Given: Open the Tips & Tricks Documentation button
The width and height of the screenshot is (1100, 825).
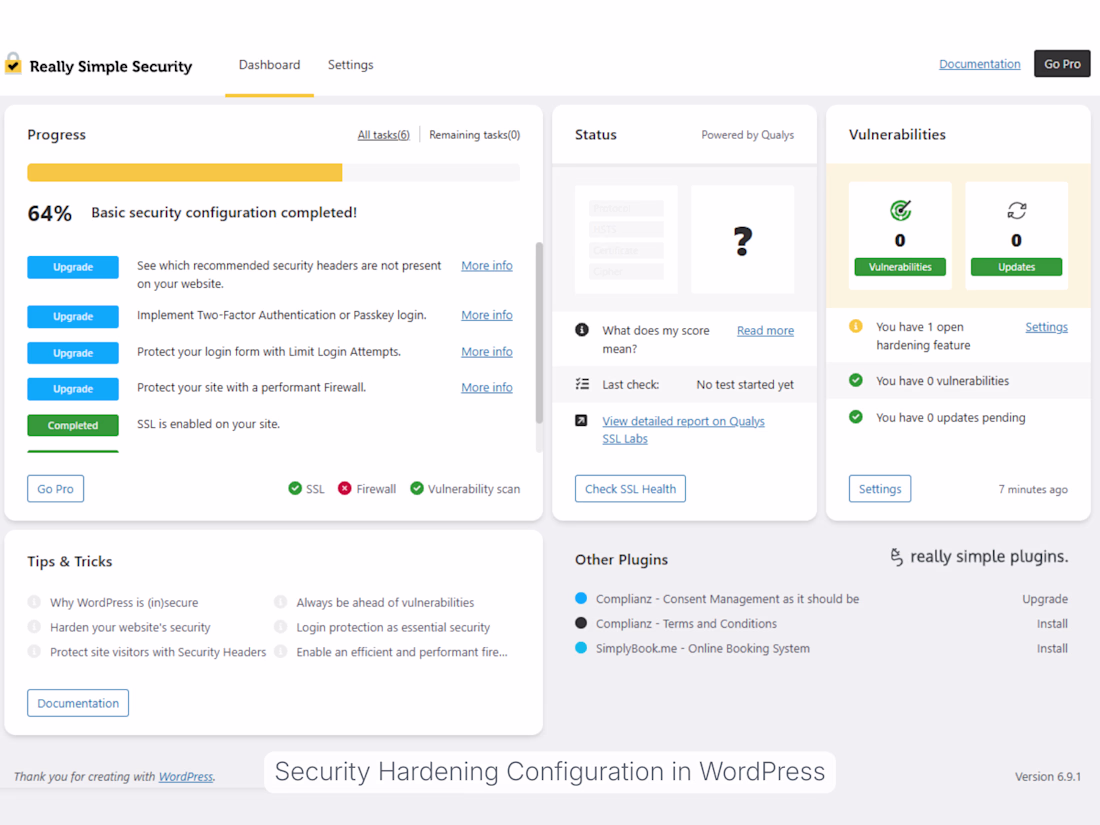Looking at the screenshot, I should pyautogui.click(x=78, y=703).
